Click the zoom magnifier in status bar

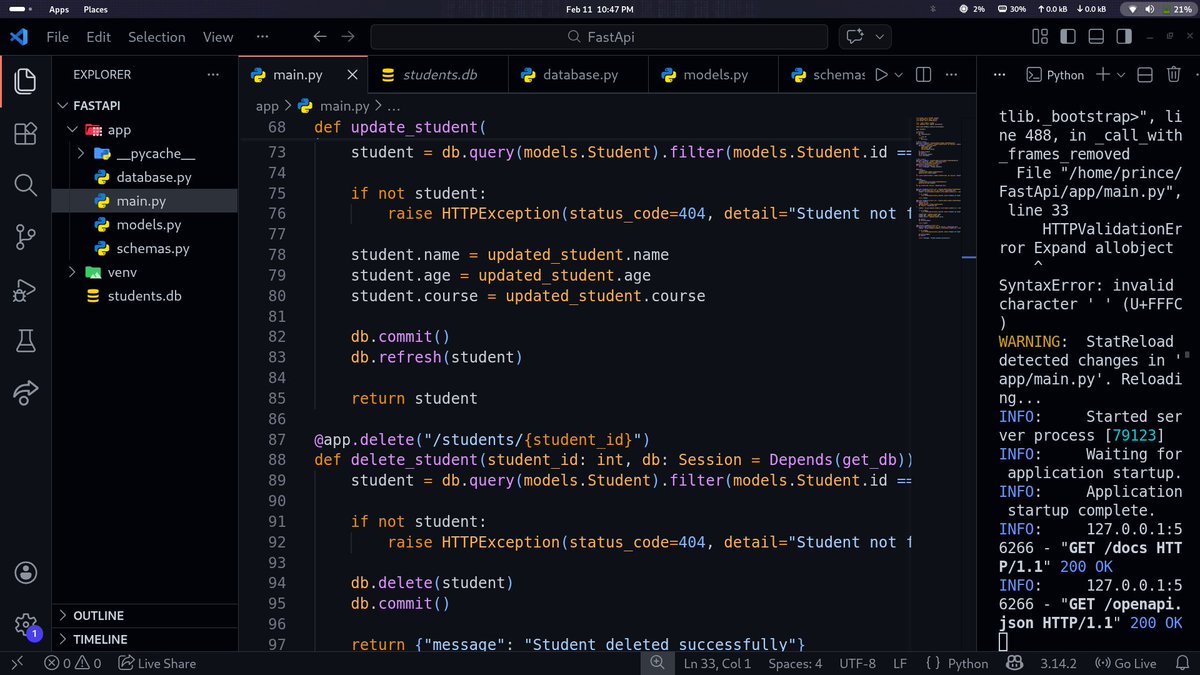point(657,662)
